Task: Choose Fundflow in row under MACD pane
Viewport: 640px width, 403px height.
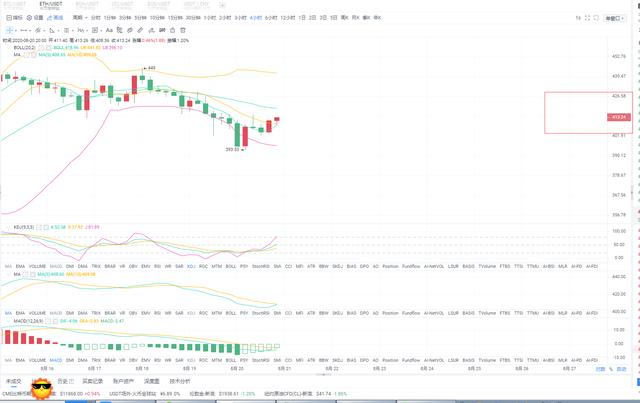Action: pos(411,361)
